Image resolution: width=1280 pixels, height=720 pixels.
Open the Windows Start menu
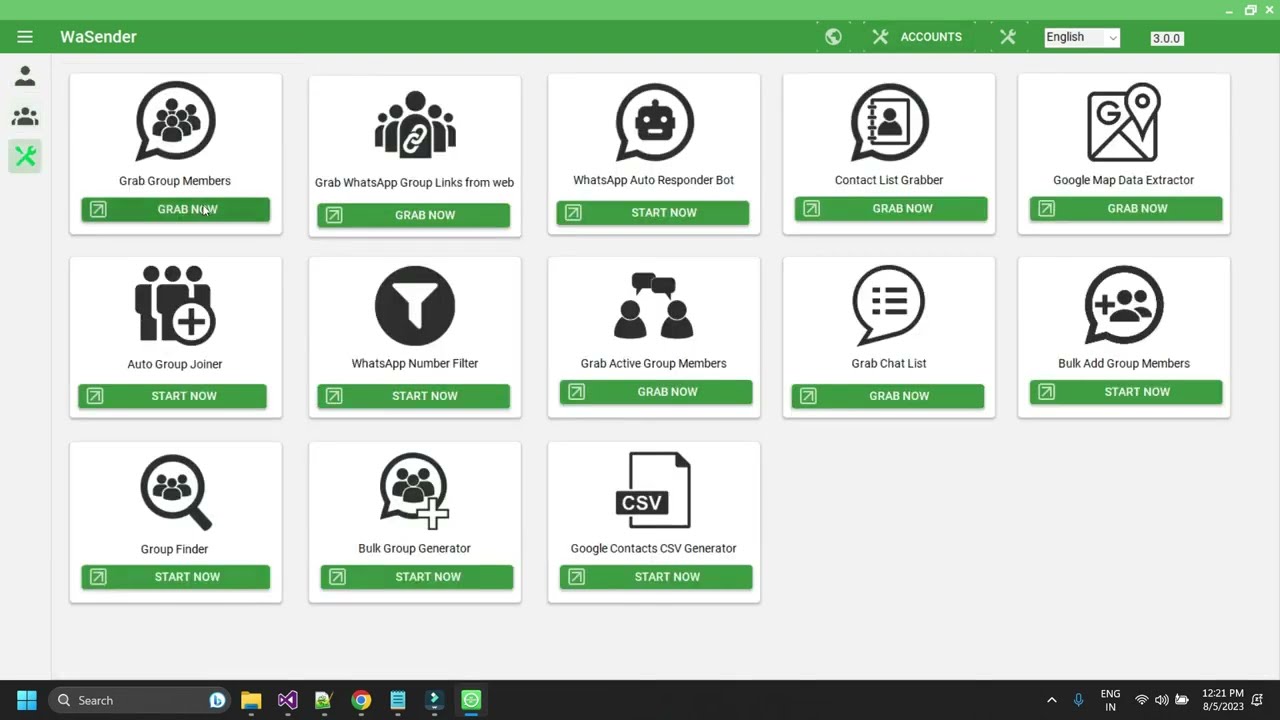27,700
